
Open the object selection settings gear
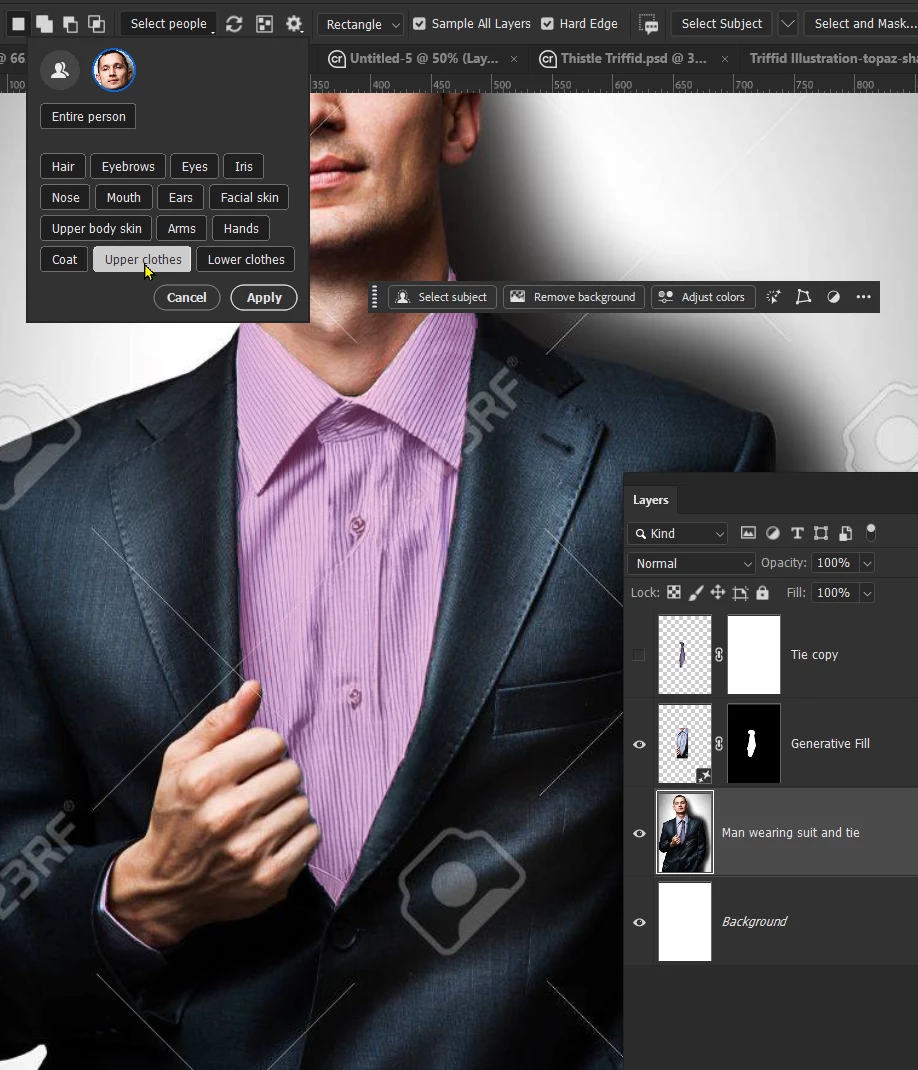(x=294, y=24)
